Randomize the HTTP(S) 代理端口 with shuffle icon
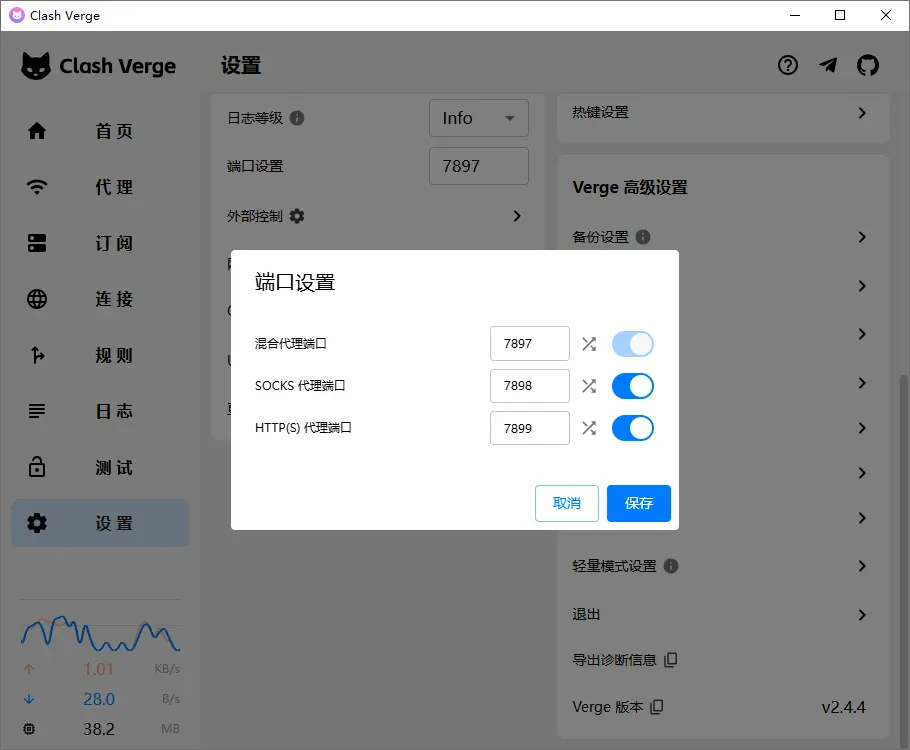The image size is (910, 750). pos(589,428)
